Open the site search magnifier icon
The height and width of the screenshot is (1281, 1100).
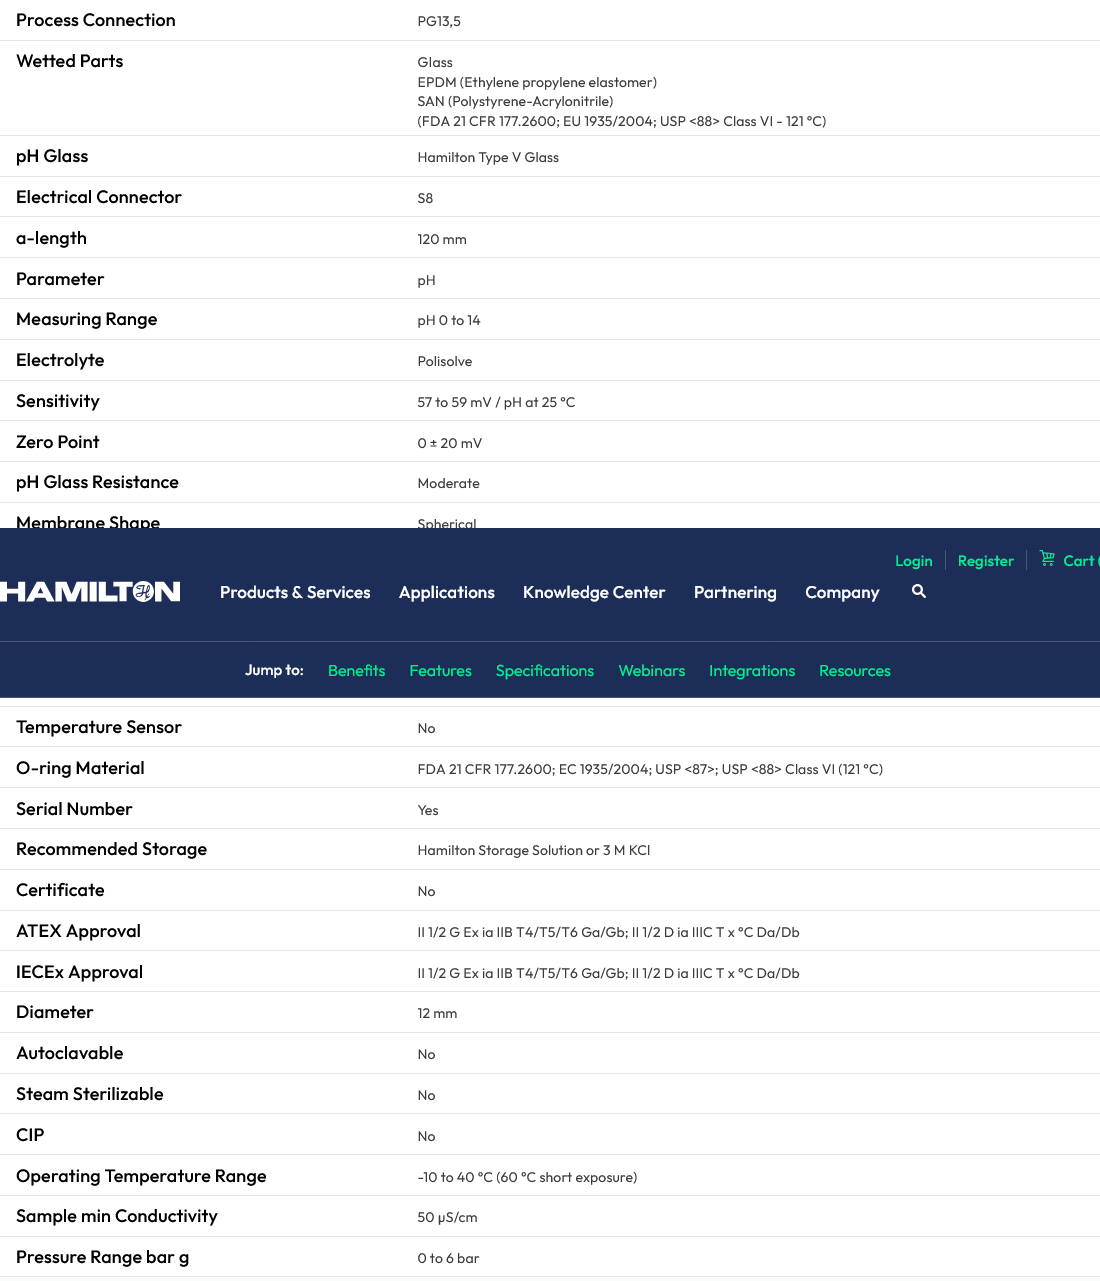click(x=919, y=591)
